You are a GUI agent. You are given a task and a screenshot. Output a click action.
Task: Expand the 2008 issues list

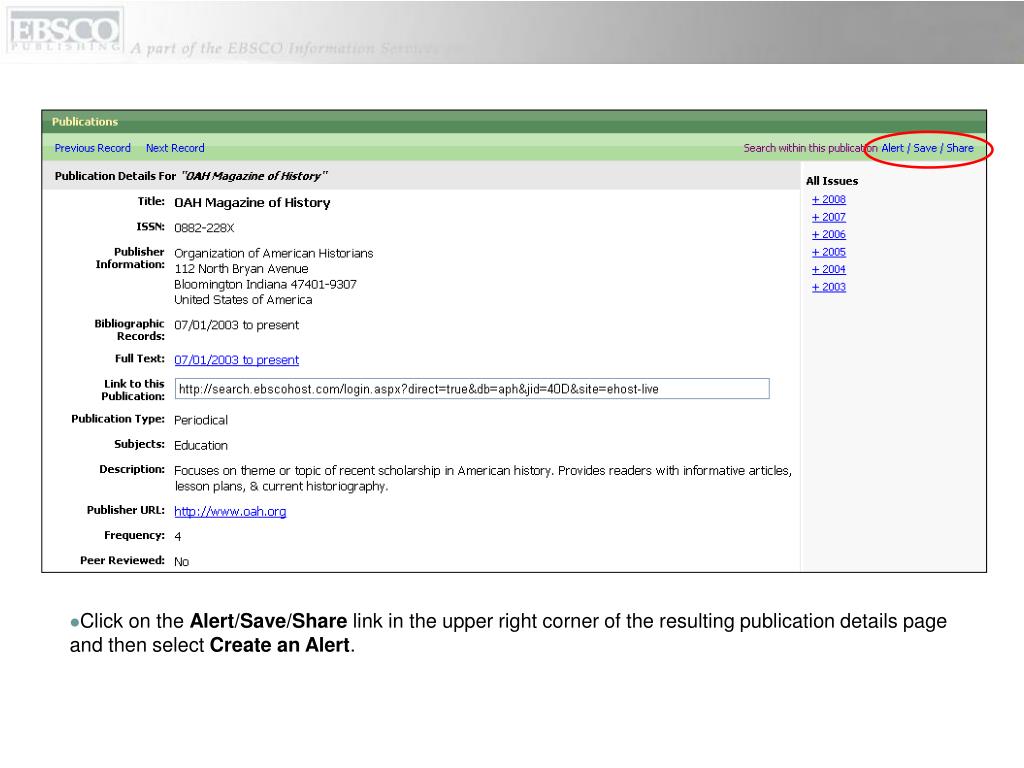pos(829,199)
